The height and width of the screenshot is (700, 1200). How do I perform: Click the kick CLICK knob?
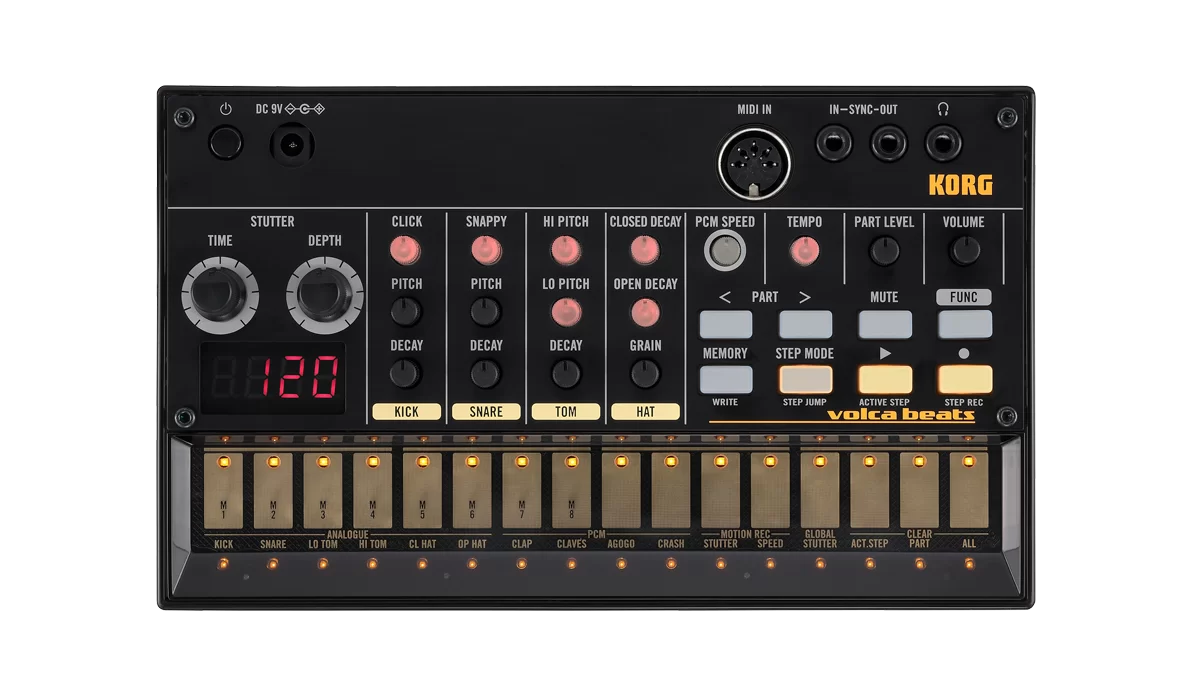(406, 250)
